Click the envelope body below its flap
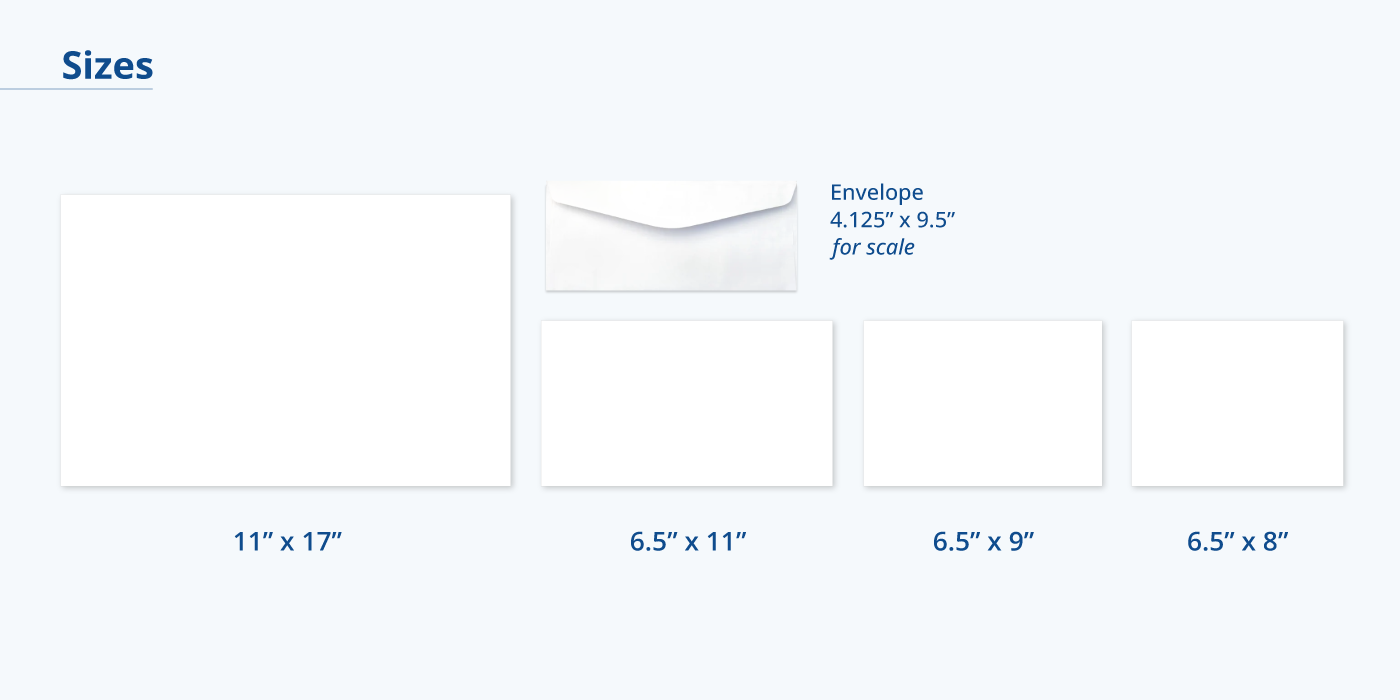Viewport: 1400px width, 700px height. (671, 262)
